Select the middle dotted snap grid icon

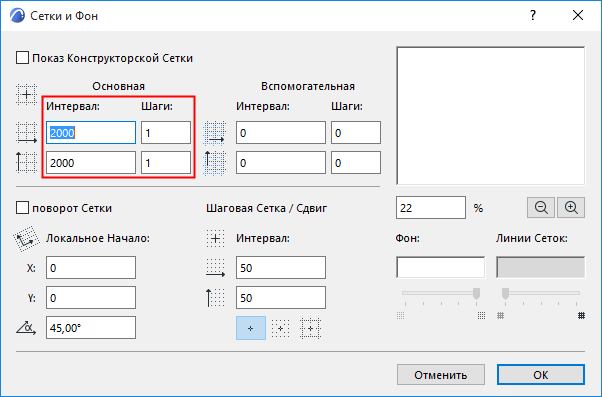pos(280,328)
